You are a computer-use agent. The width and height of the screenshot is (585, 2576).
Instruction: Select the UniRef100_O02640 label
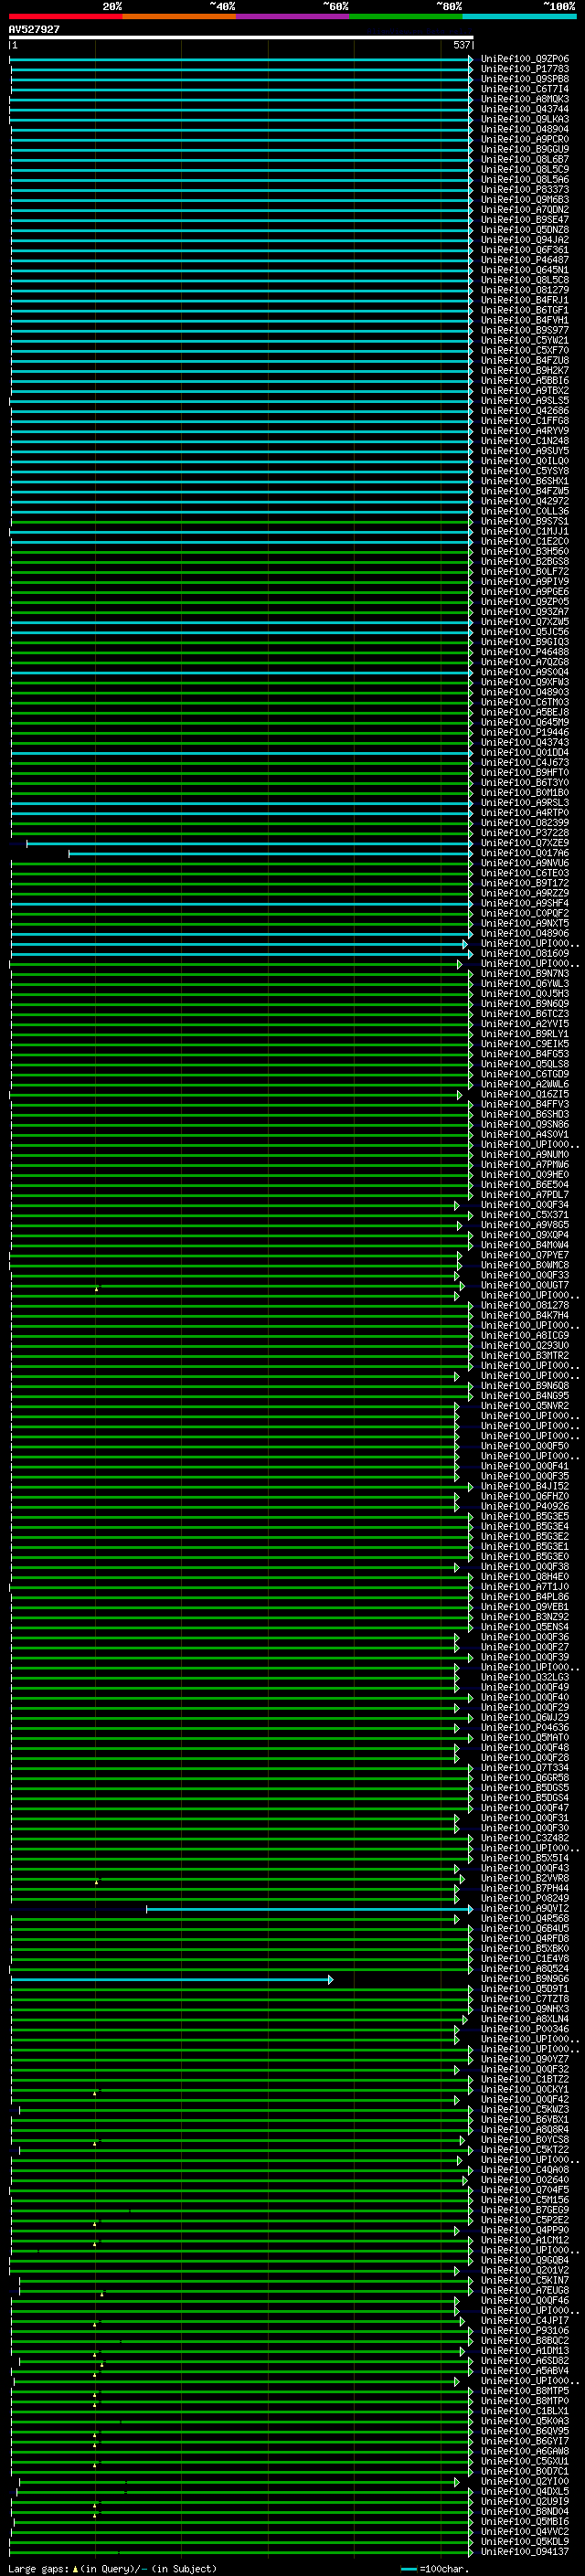point(525,2180)
